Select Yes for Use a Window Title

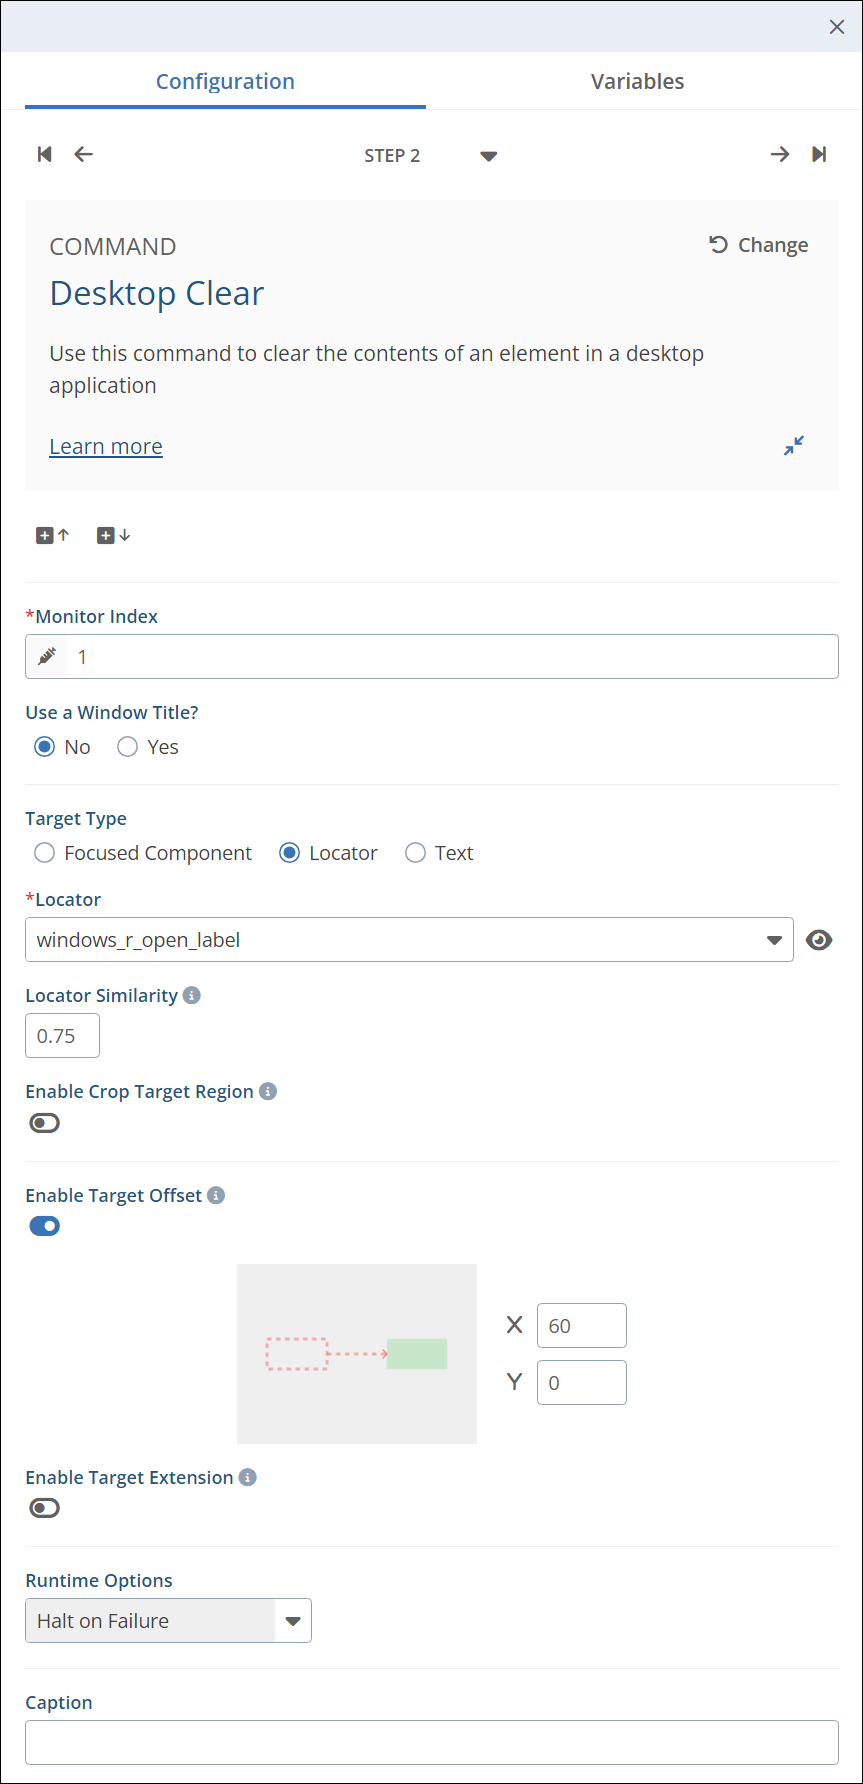tap(128, 747)
